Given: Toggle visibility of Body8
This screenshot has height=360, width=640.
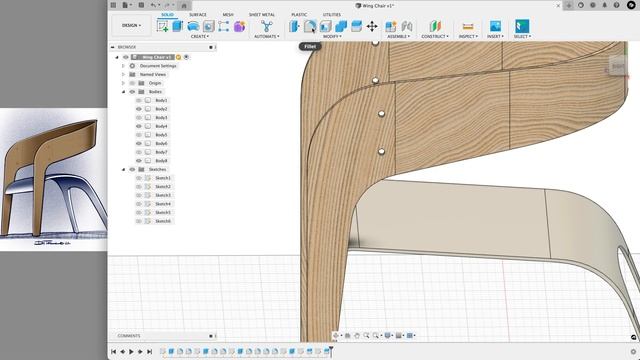Looking at the screenshot, I should (139, 161).
